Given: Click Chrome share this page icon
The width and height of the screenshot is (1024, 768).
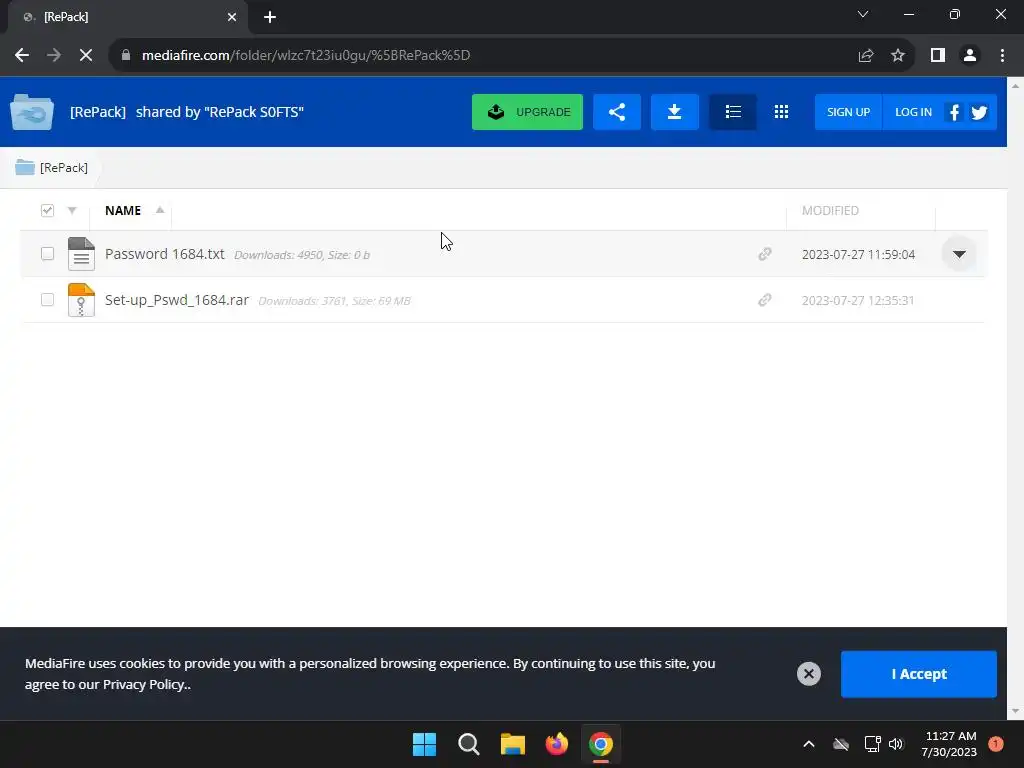Looking at the screenshot, I should (x=866, y=56).
